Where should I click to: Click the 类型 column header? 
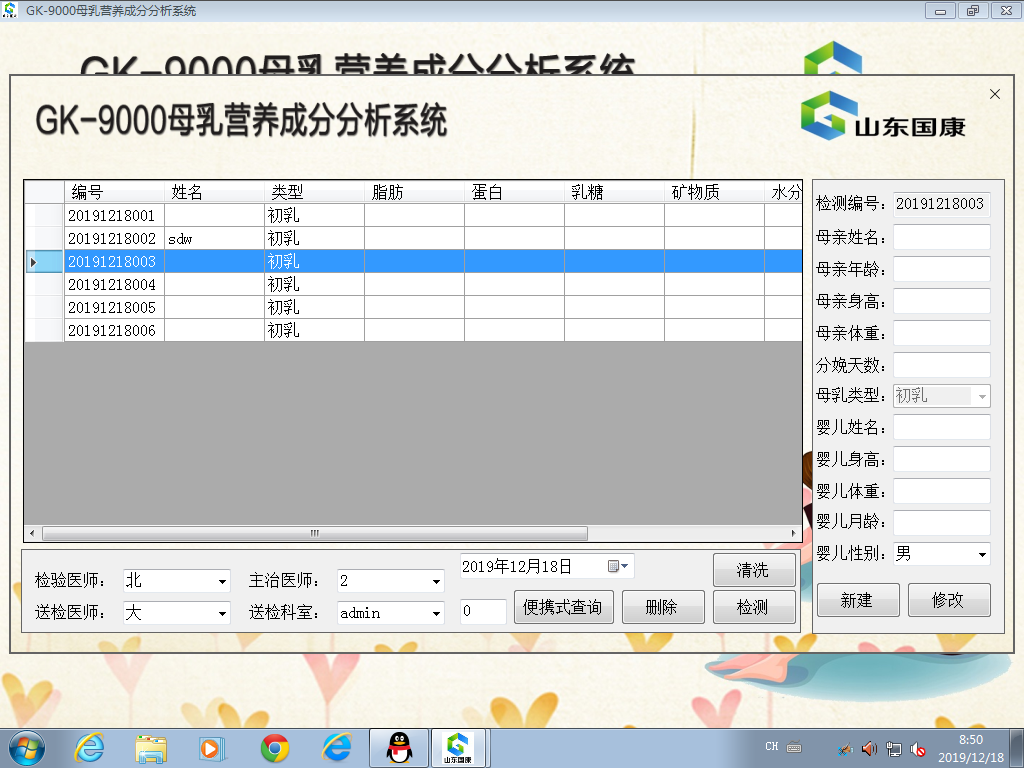(x=314, y=192)
